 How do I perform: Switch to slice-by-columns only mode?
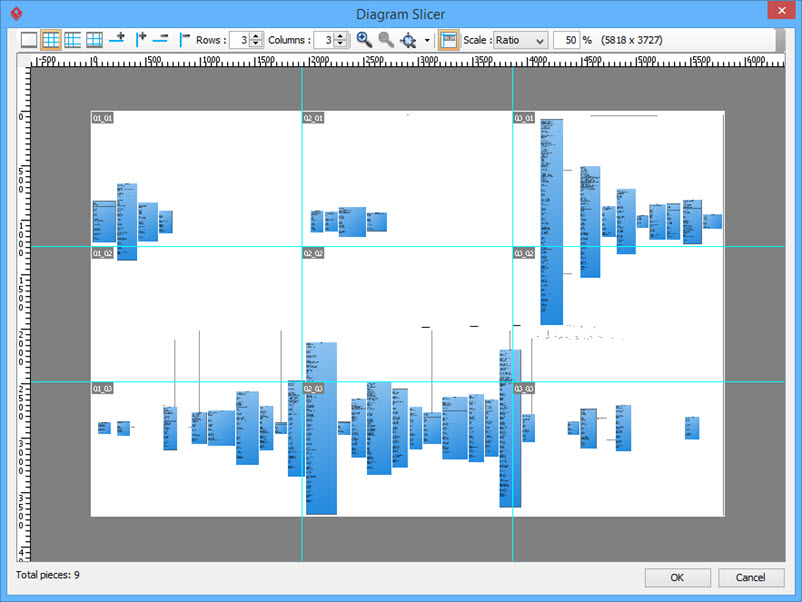pos(94,40)
